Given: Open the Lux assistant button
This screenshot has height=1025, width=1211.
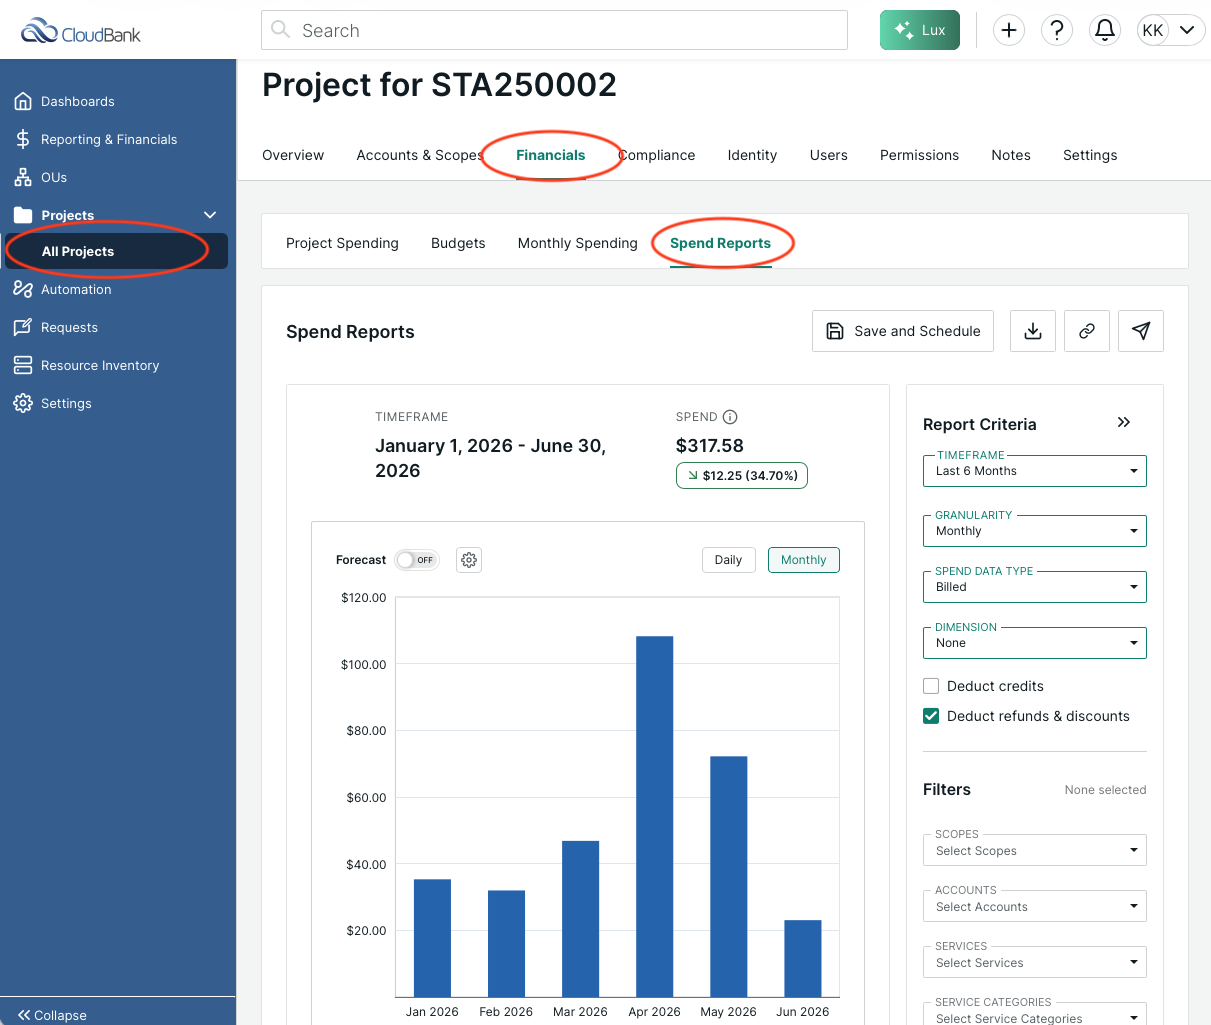Looking at the screenshot, I should coord(919,30).
